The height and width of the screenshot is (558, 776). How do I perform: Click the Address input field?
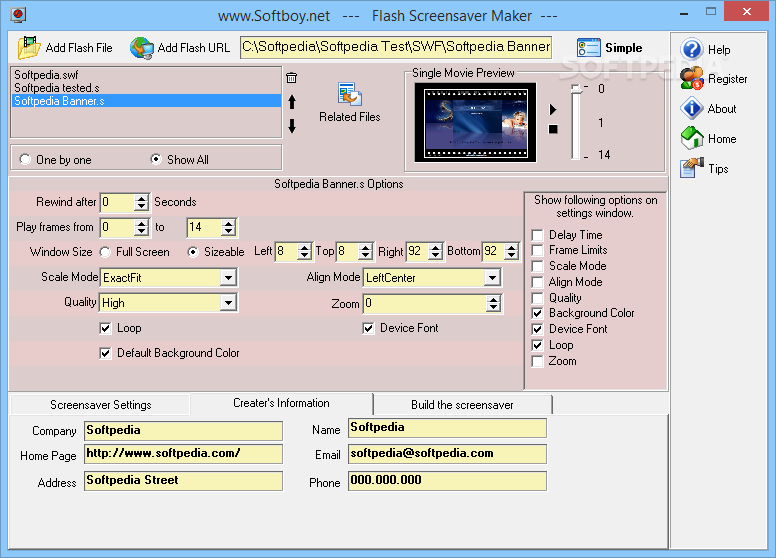coord(183,481)
